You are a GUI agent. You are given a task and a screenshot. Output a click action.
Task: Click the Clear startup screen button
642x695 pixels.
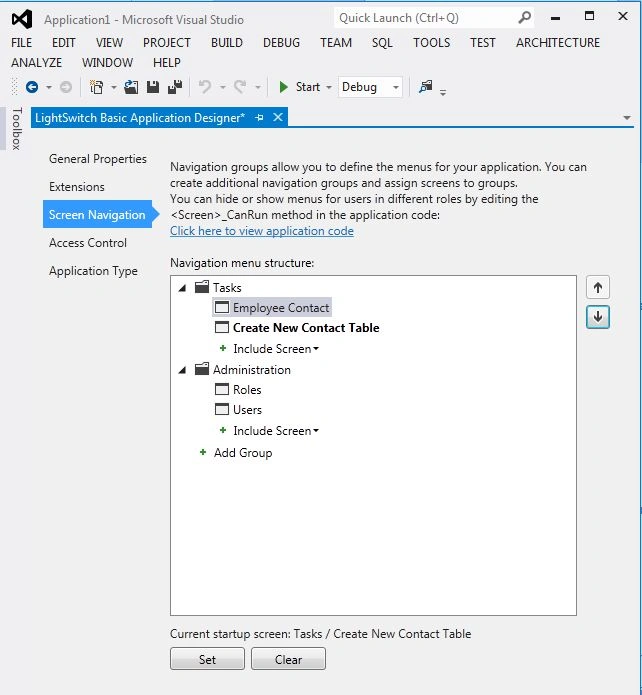[288, 659]
